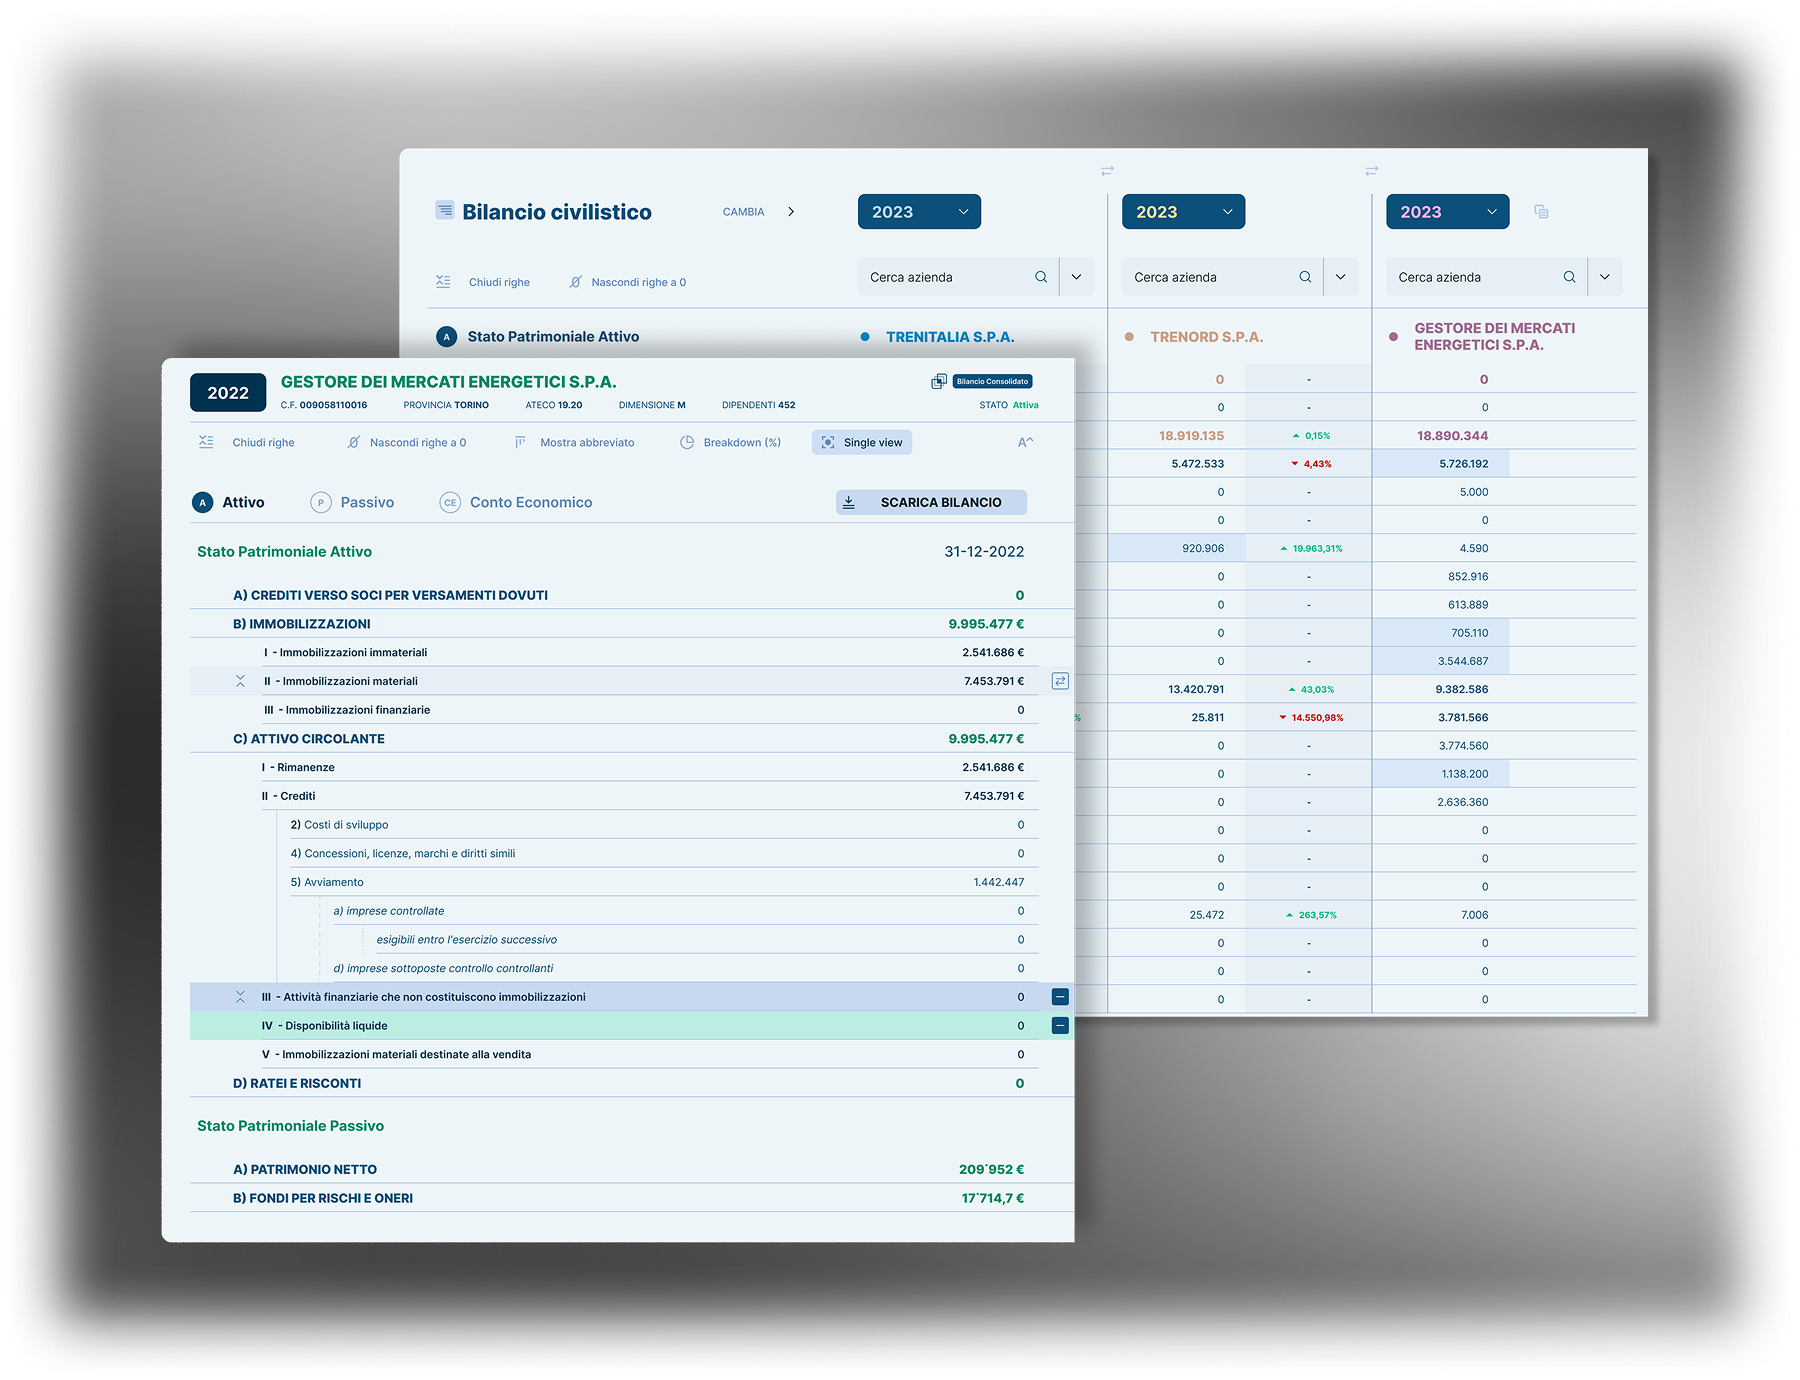This screenshot has width=1800, height=1380.
Task: Switch to the Passivo tab
Action: 352,502
